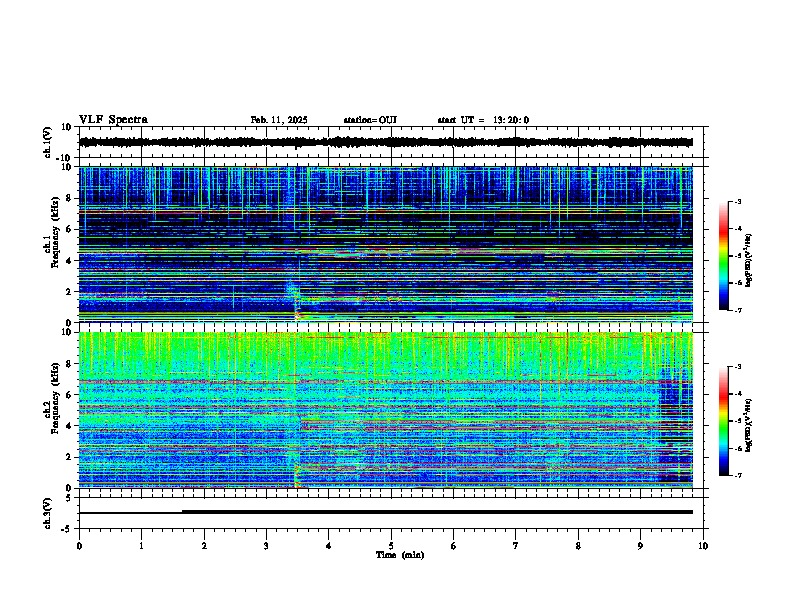Click the color bar beside ch.2 spectrogram

click(x=723, y=421)
